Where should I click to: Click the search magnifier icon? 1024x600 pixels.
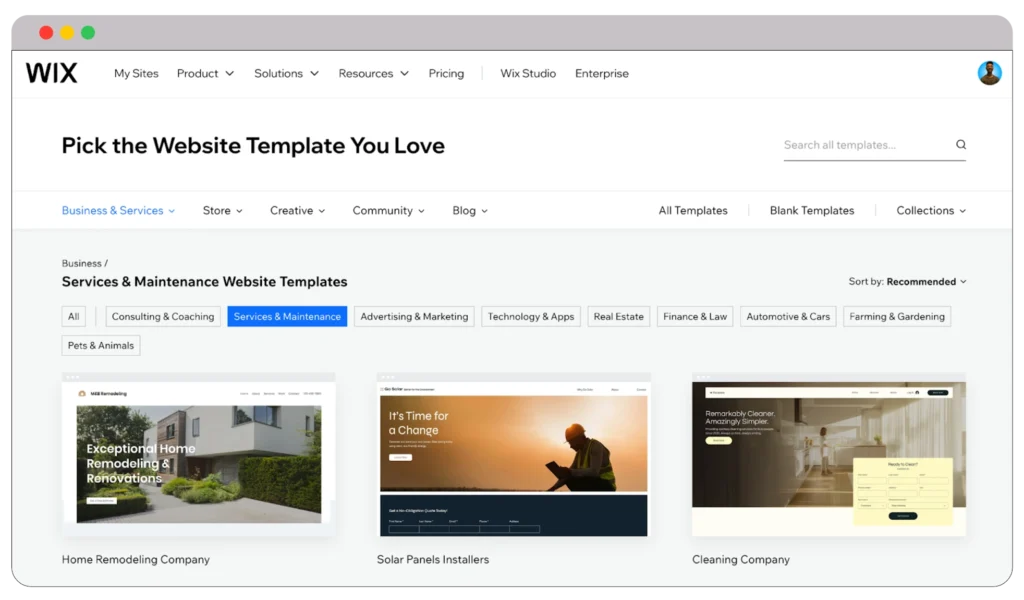point(960,144)
